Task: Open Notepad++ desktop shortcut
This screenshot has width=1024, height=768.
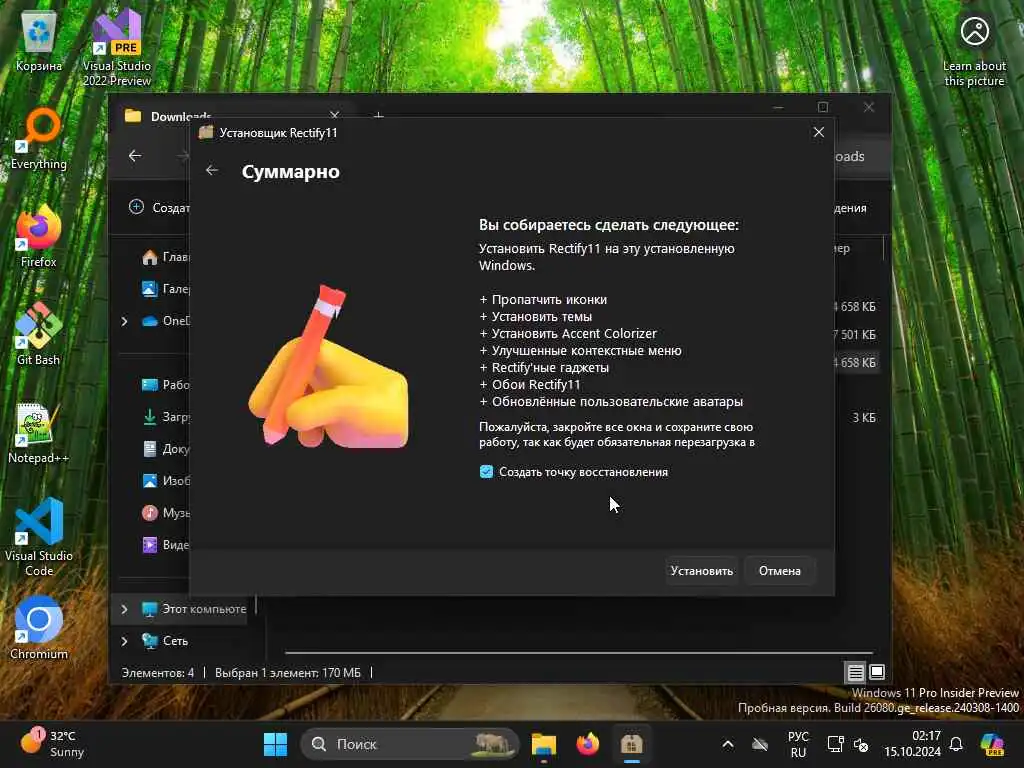Action: pos(39,432)
